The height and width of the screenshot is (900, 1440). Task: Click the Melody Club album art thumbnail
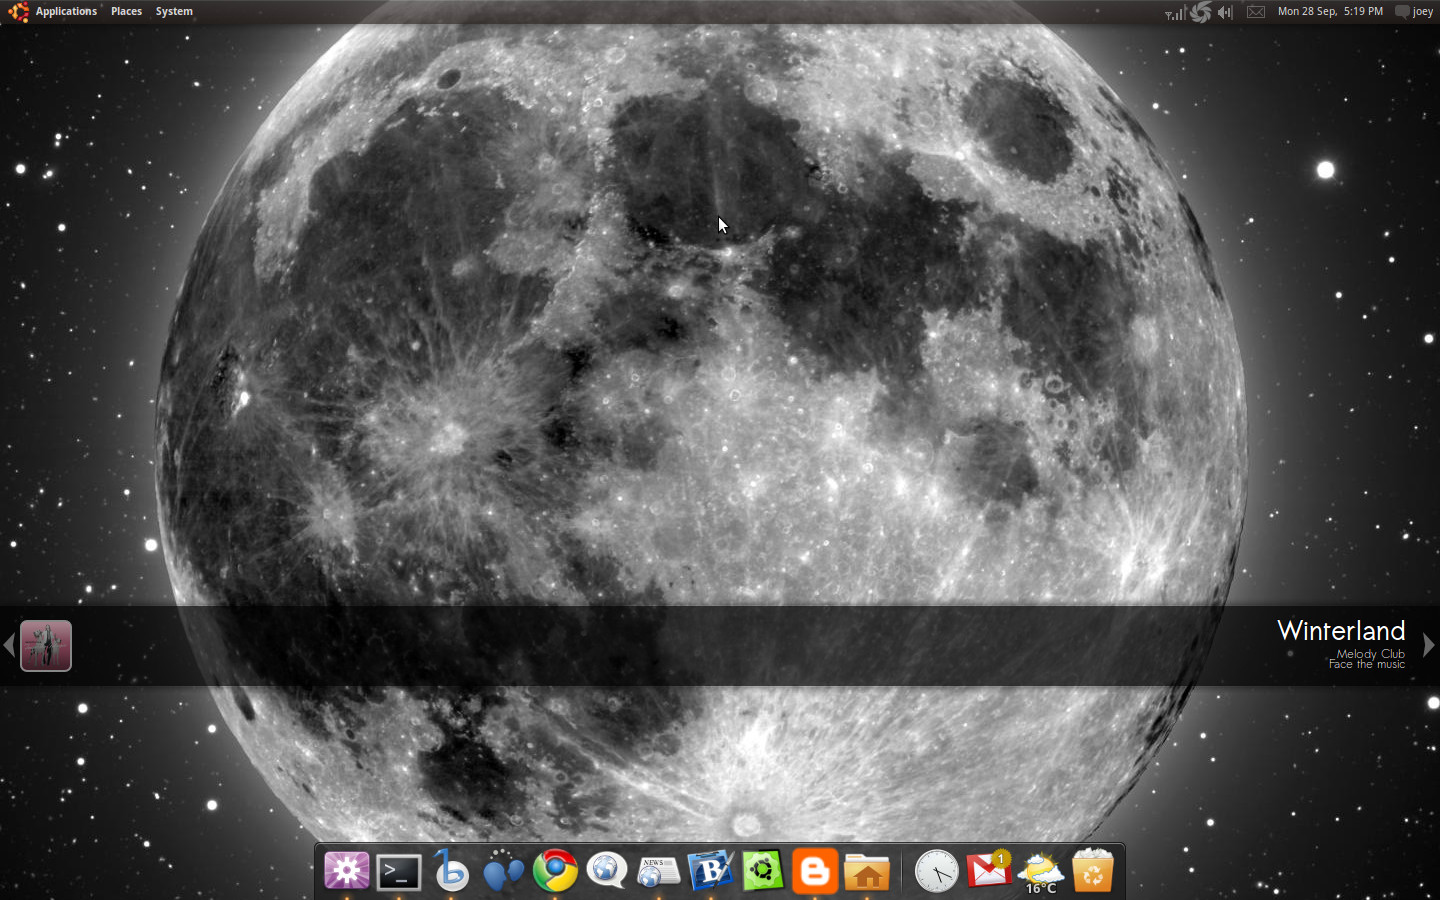click(46, 645)
